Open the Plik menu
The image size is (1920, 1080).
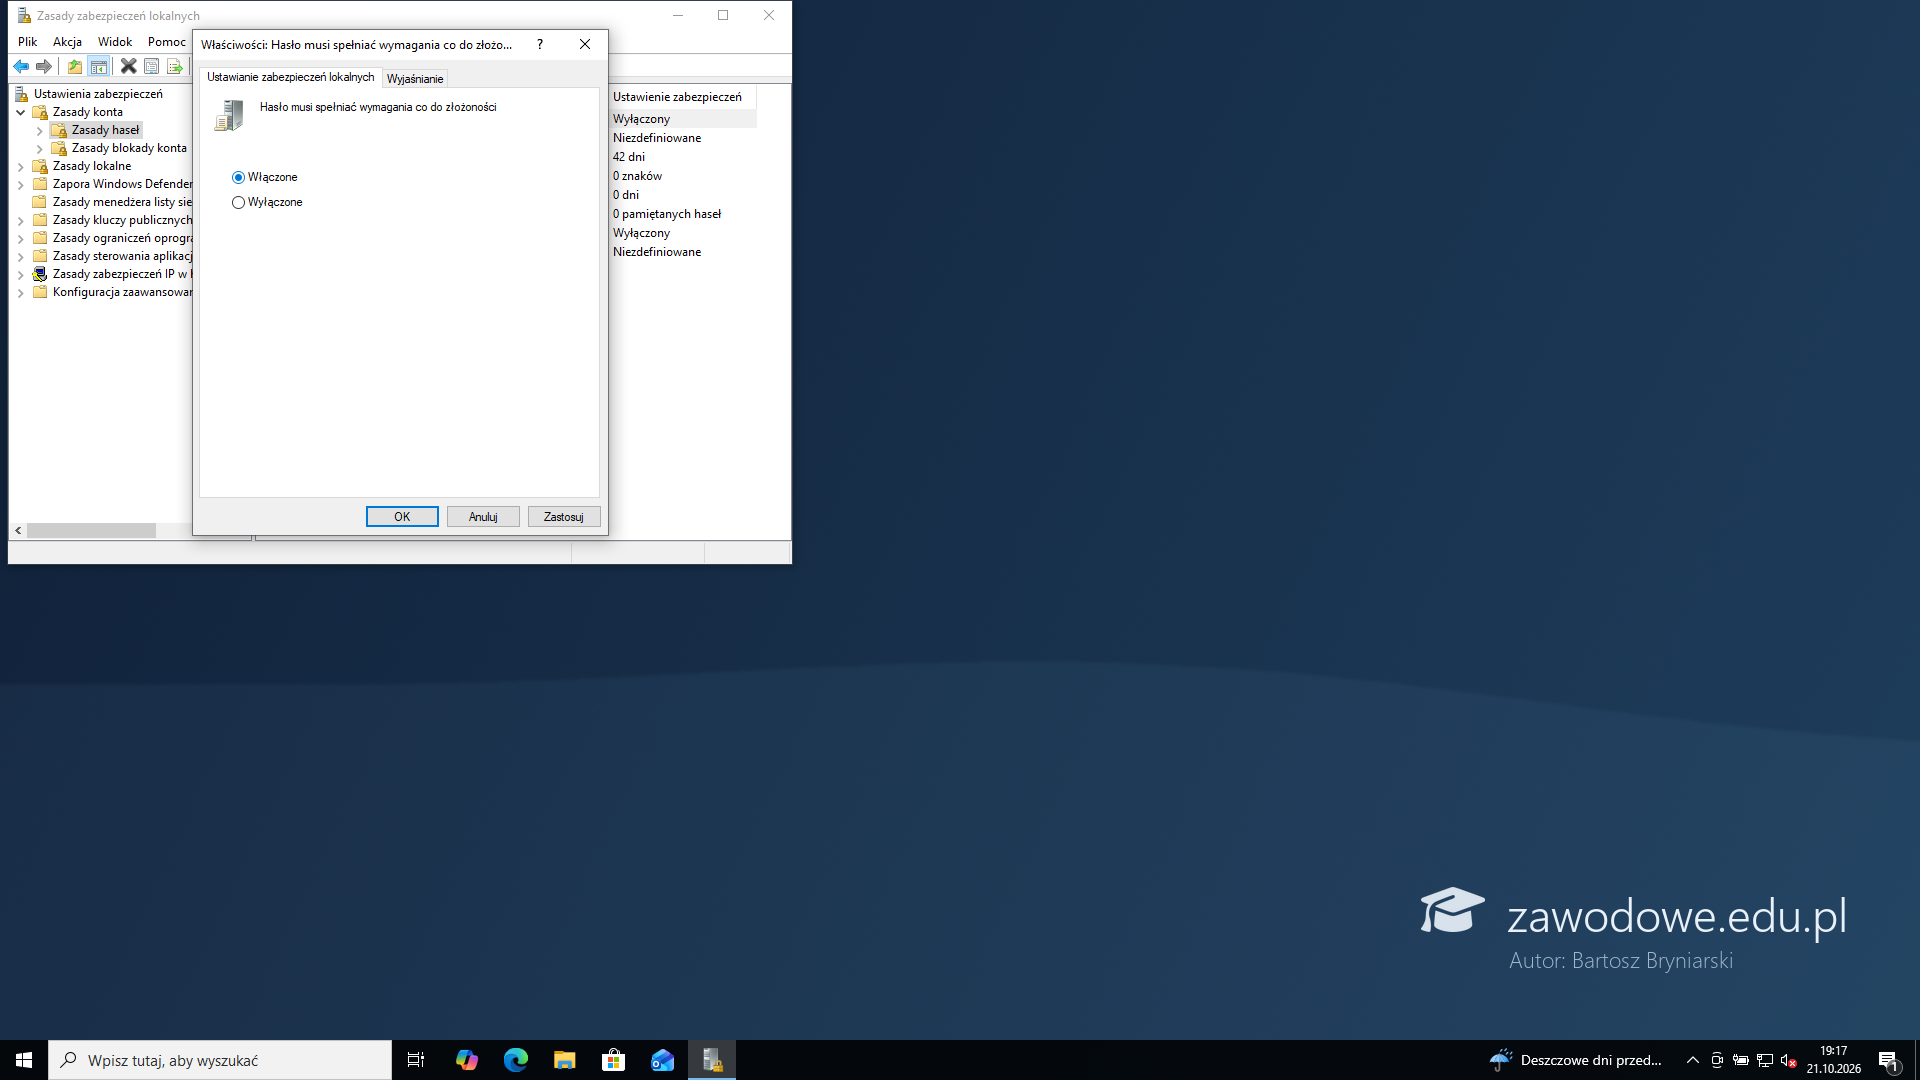click(28, 42)
